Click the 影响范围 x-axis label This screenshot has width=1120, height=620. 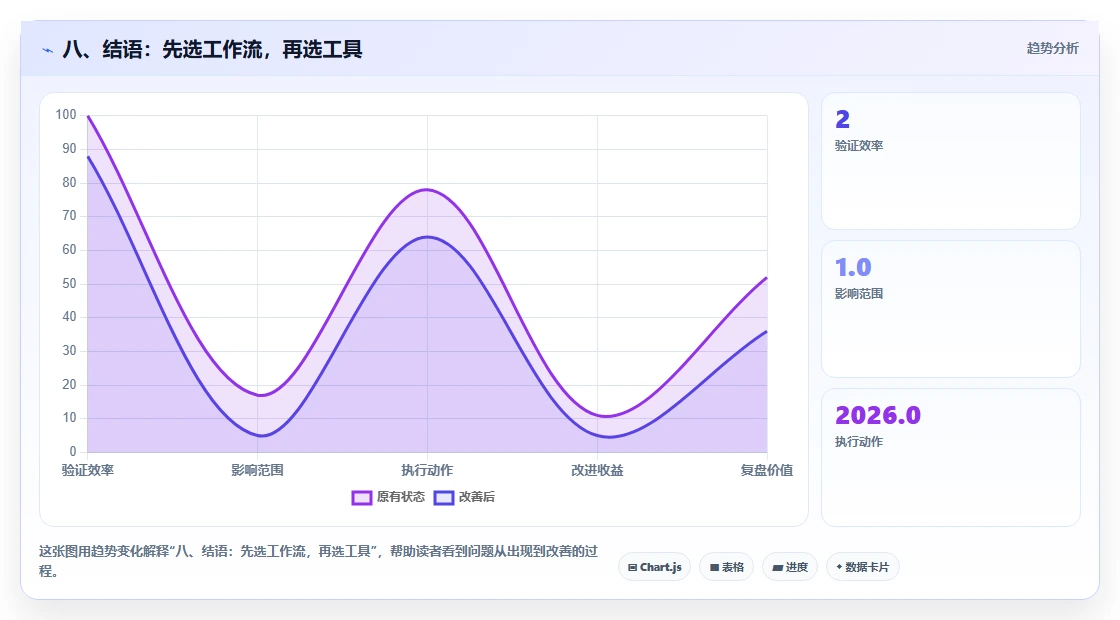pos(257,470)
